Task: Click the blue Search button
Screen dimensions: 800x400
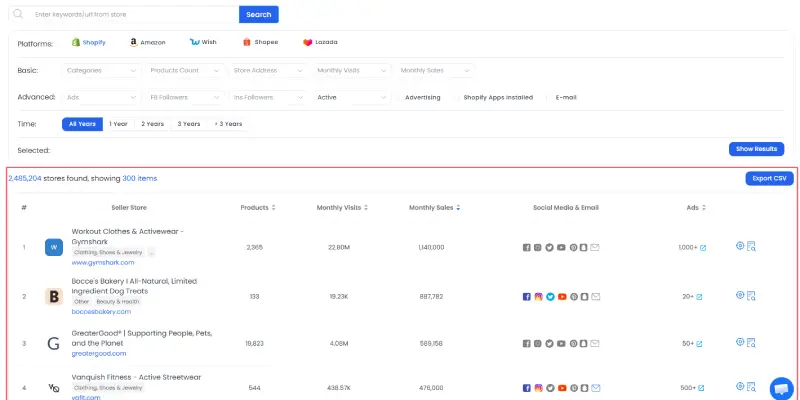Action: (259, 14)
